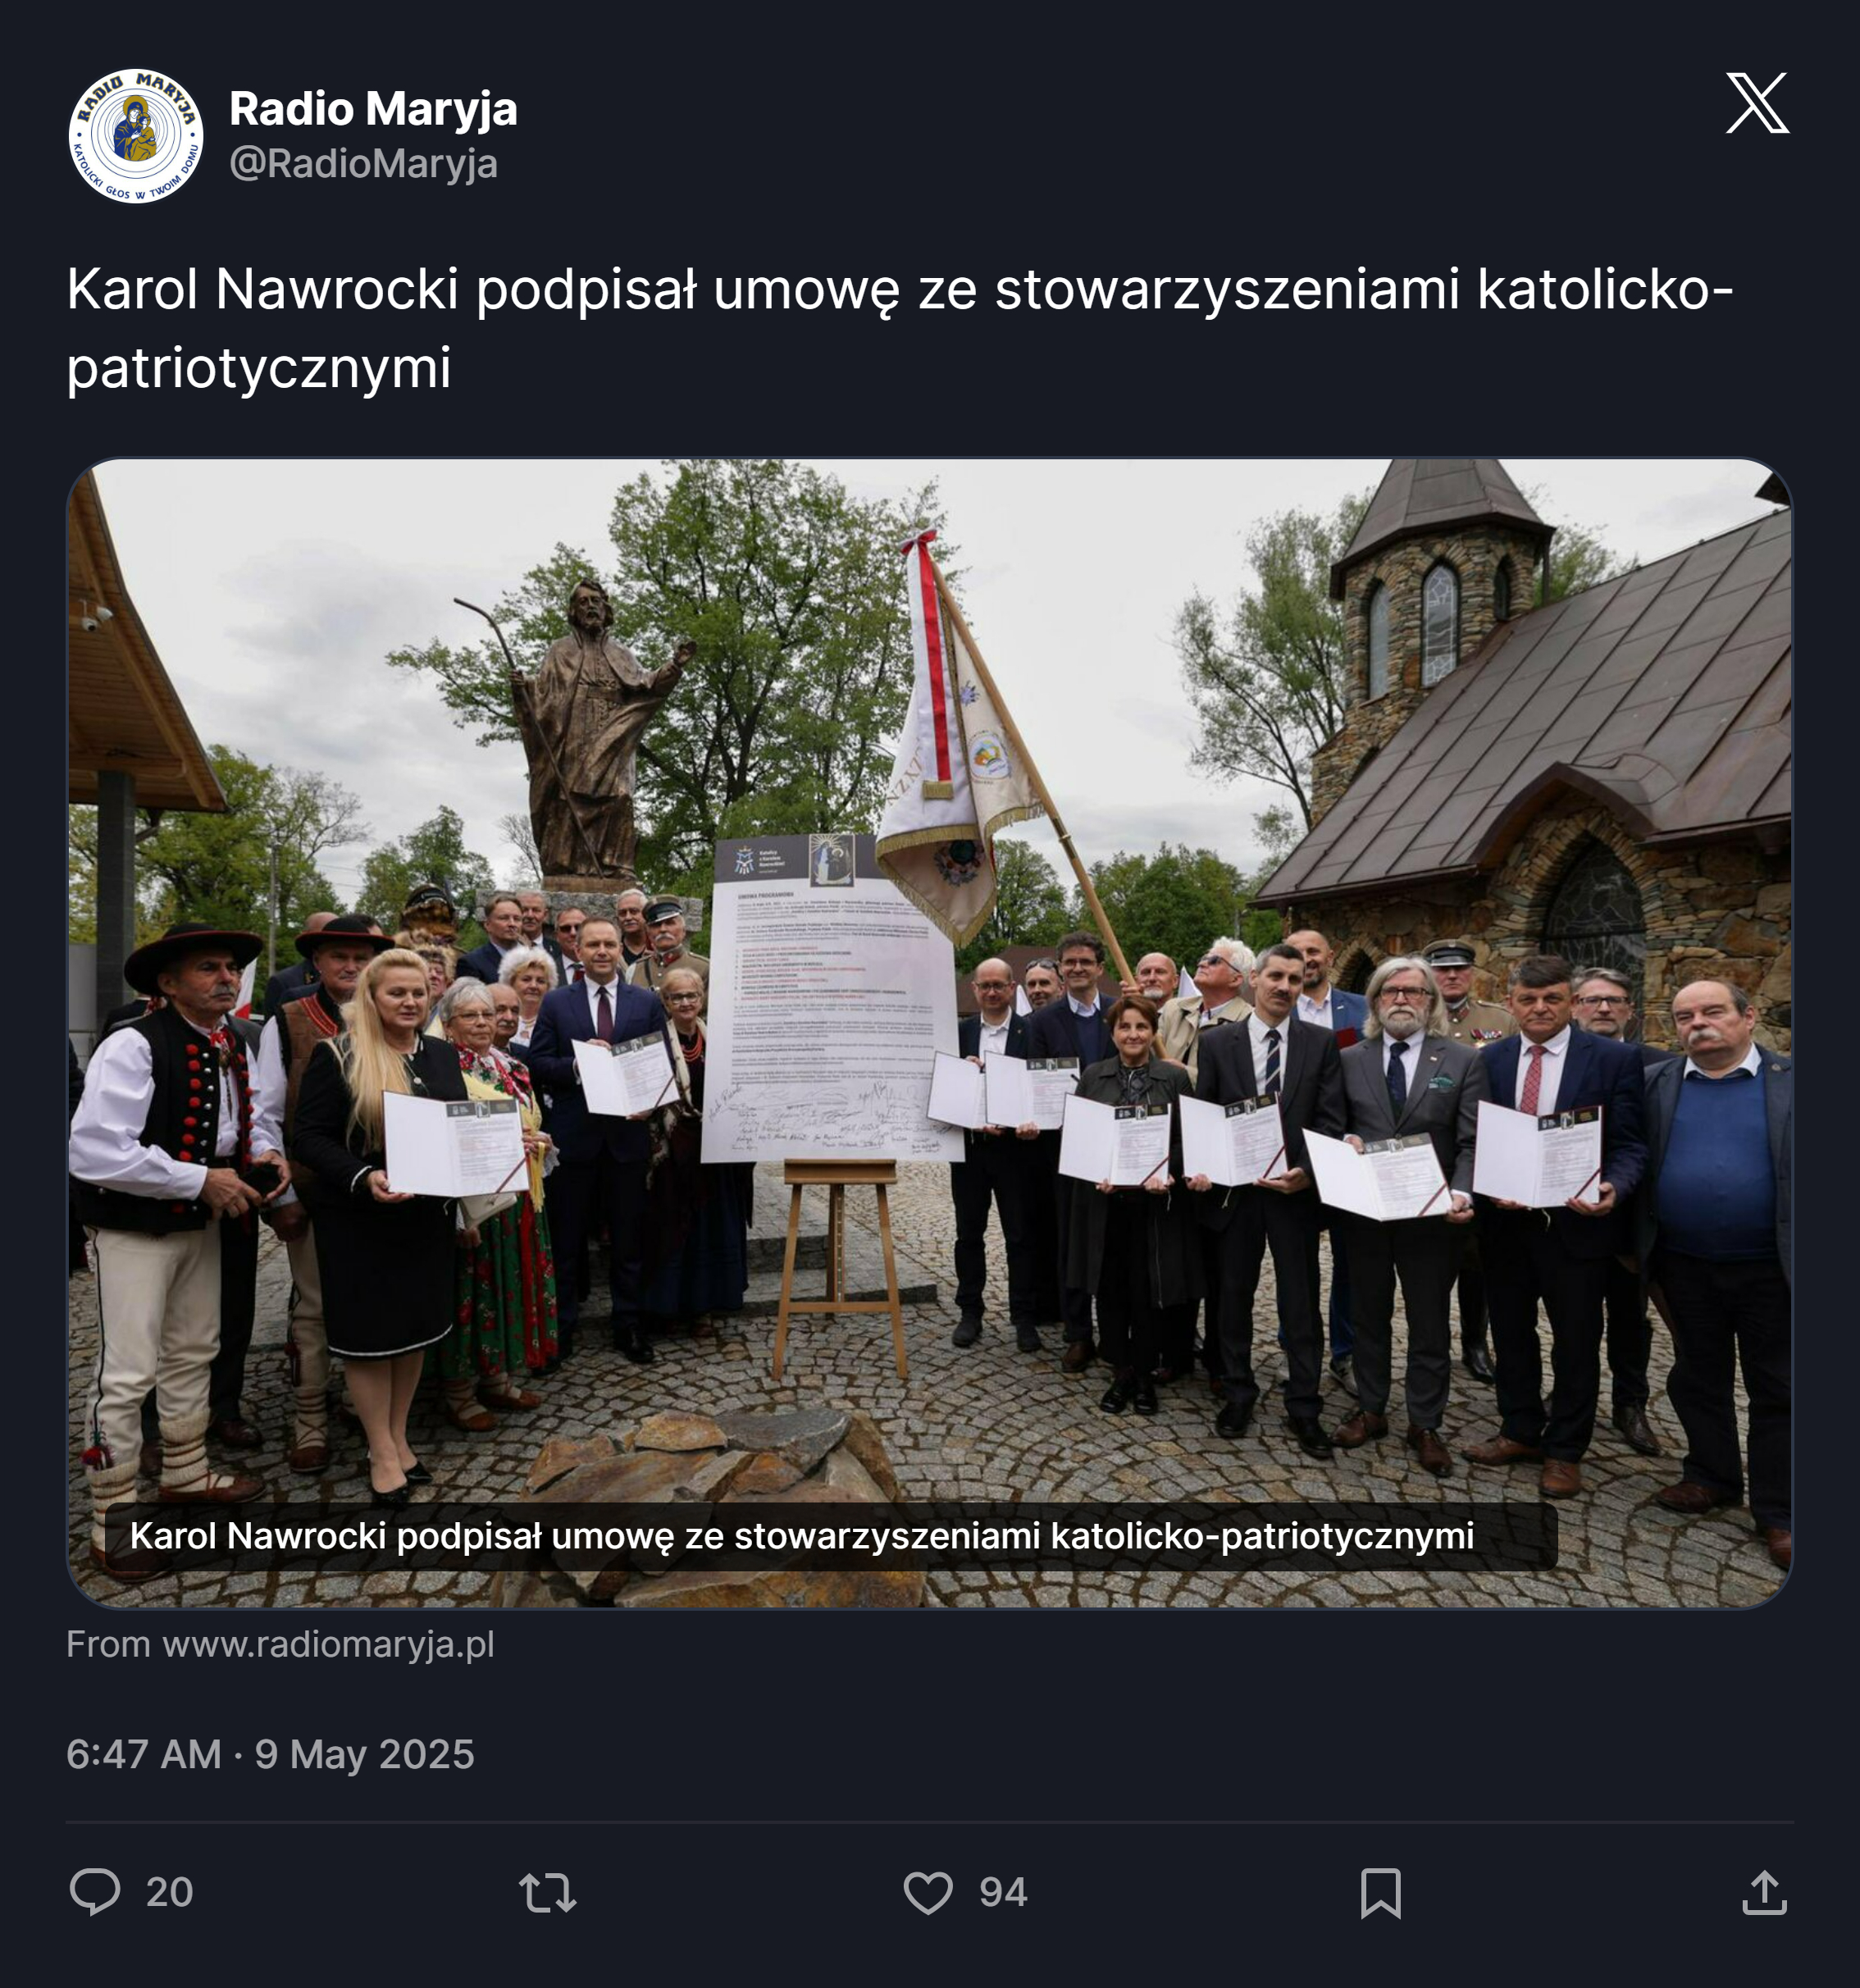Click the retweet arrows icon
The width and height of the screenshot is (1860, 1988).
point(548,1893)
